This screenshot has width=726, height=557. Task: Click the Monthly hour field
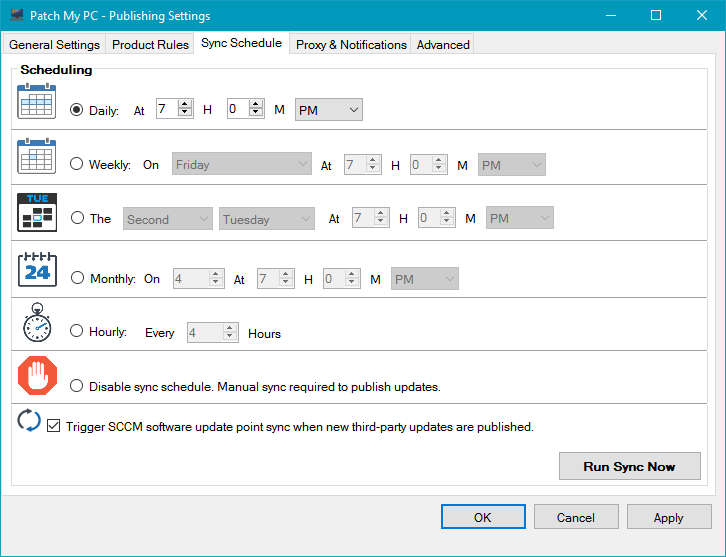pyautogui.click(x=268, y=279)
